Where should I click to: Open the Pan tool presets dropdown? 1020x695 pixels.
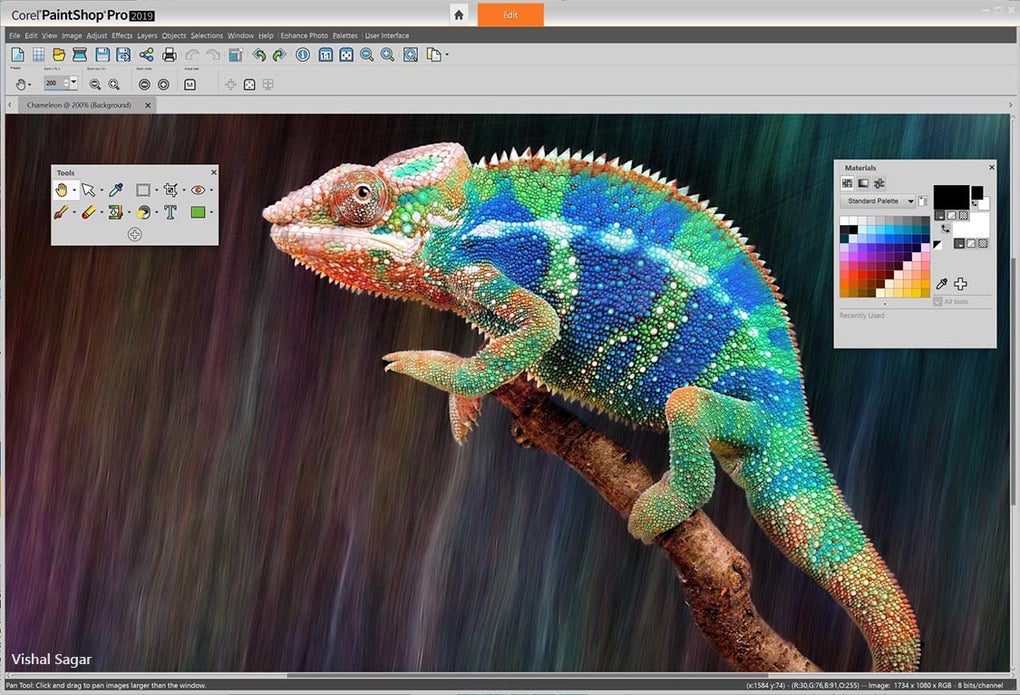(29, 83)
